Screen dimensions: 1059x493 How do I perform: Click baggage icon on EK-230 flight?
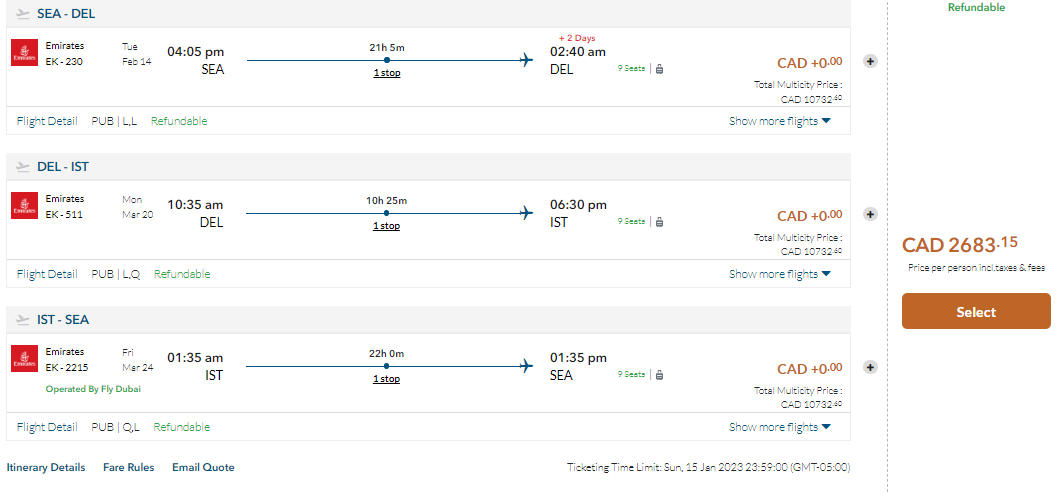[x=660, y=69]
